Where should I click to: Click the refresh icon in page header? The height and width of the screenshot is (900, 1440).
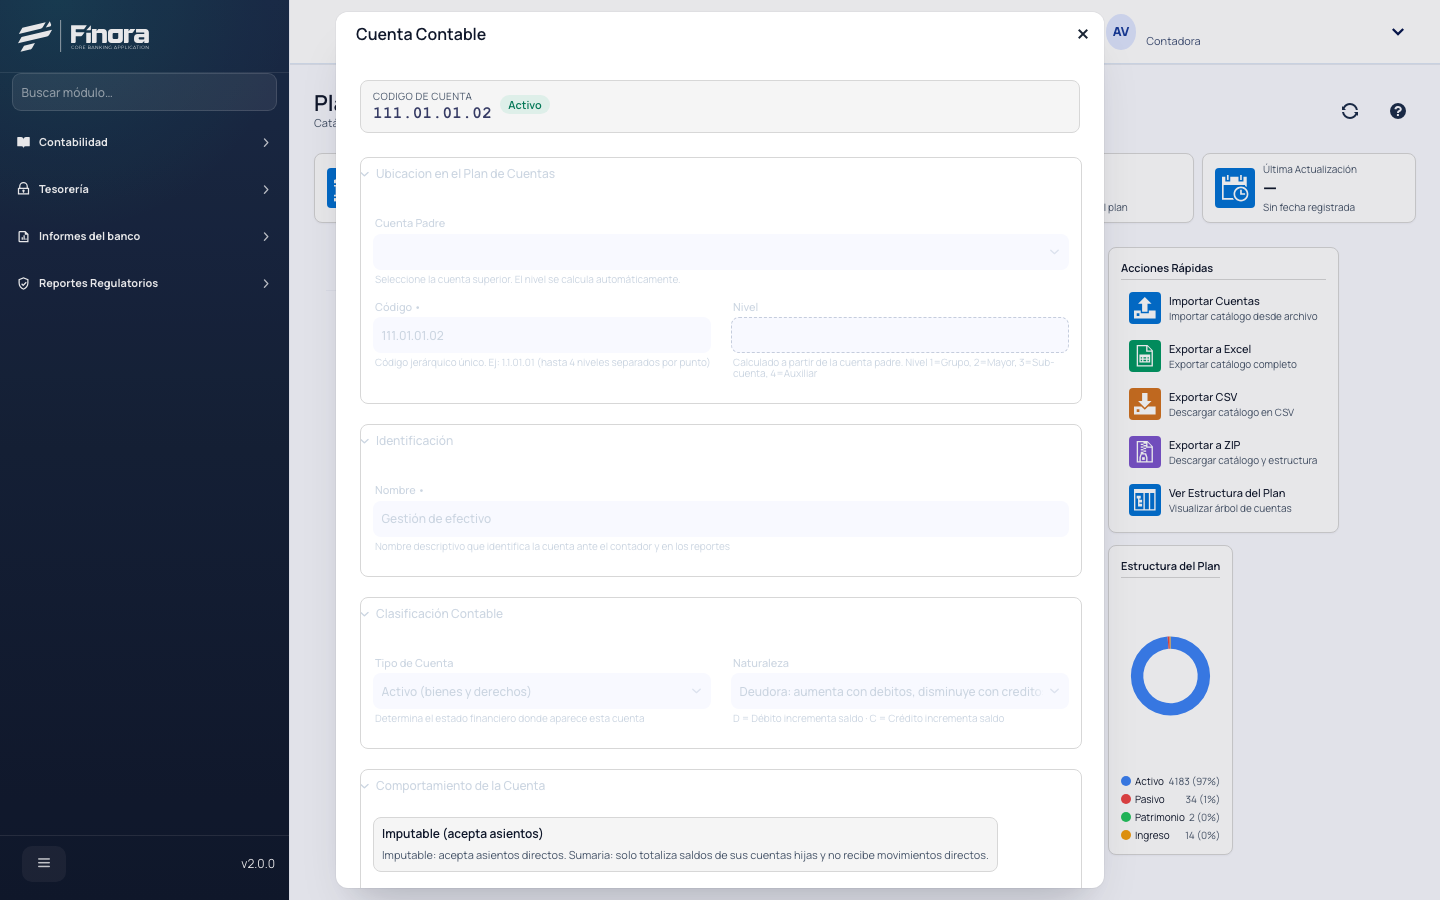[x=1350, y=111]
